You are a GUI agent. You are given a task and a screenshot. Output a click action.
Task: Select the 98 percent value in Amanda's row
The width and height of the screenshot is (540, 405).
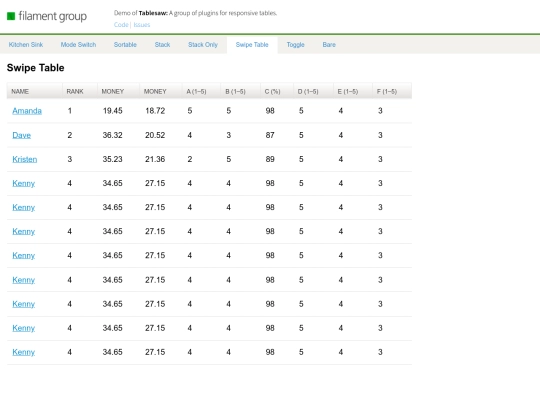[x=270, y=111]
